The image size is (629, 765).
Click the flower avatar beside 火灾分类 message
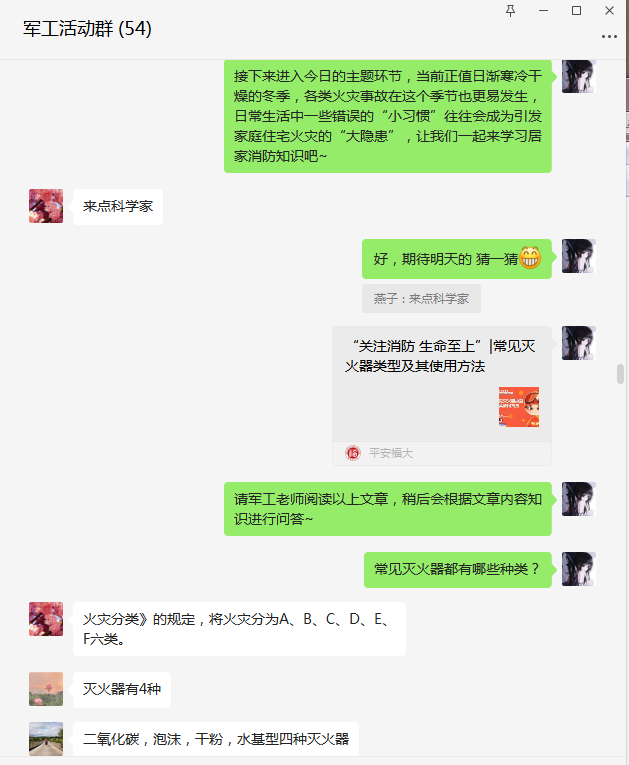click(x=46, y=619)
